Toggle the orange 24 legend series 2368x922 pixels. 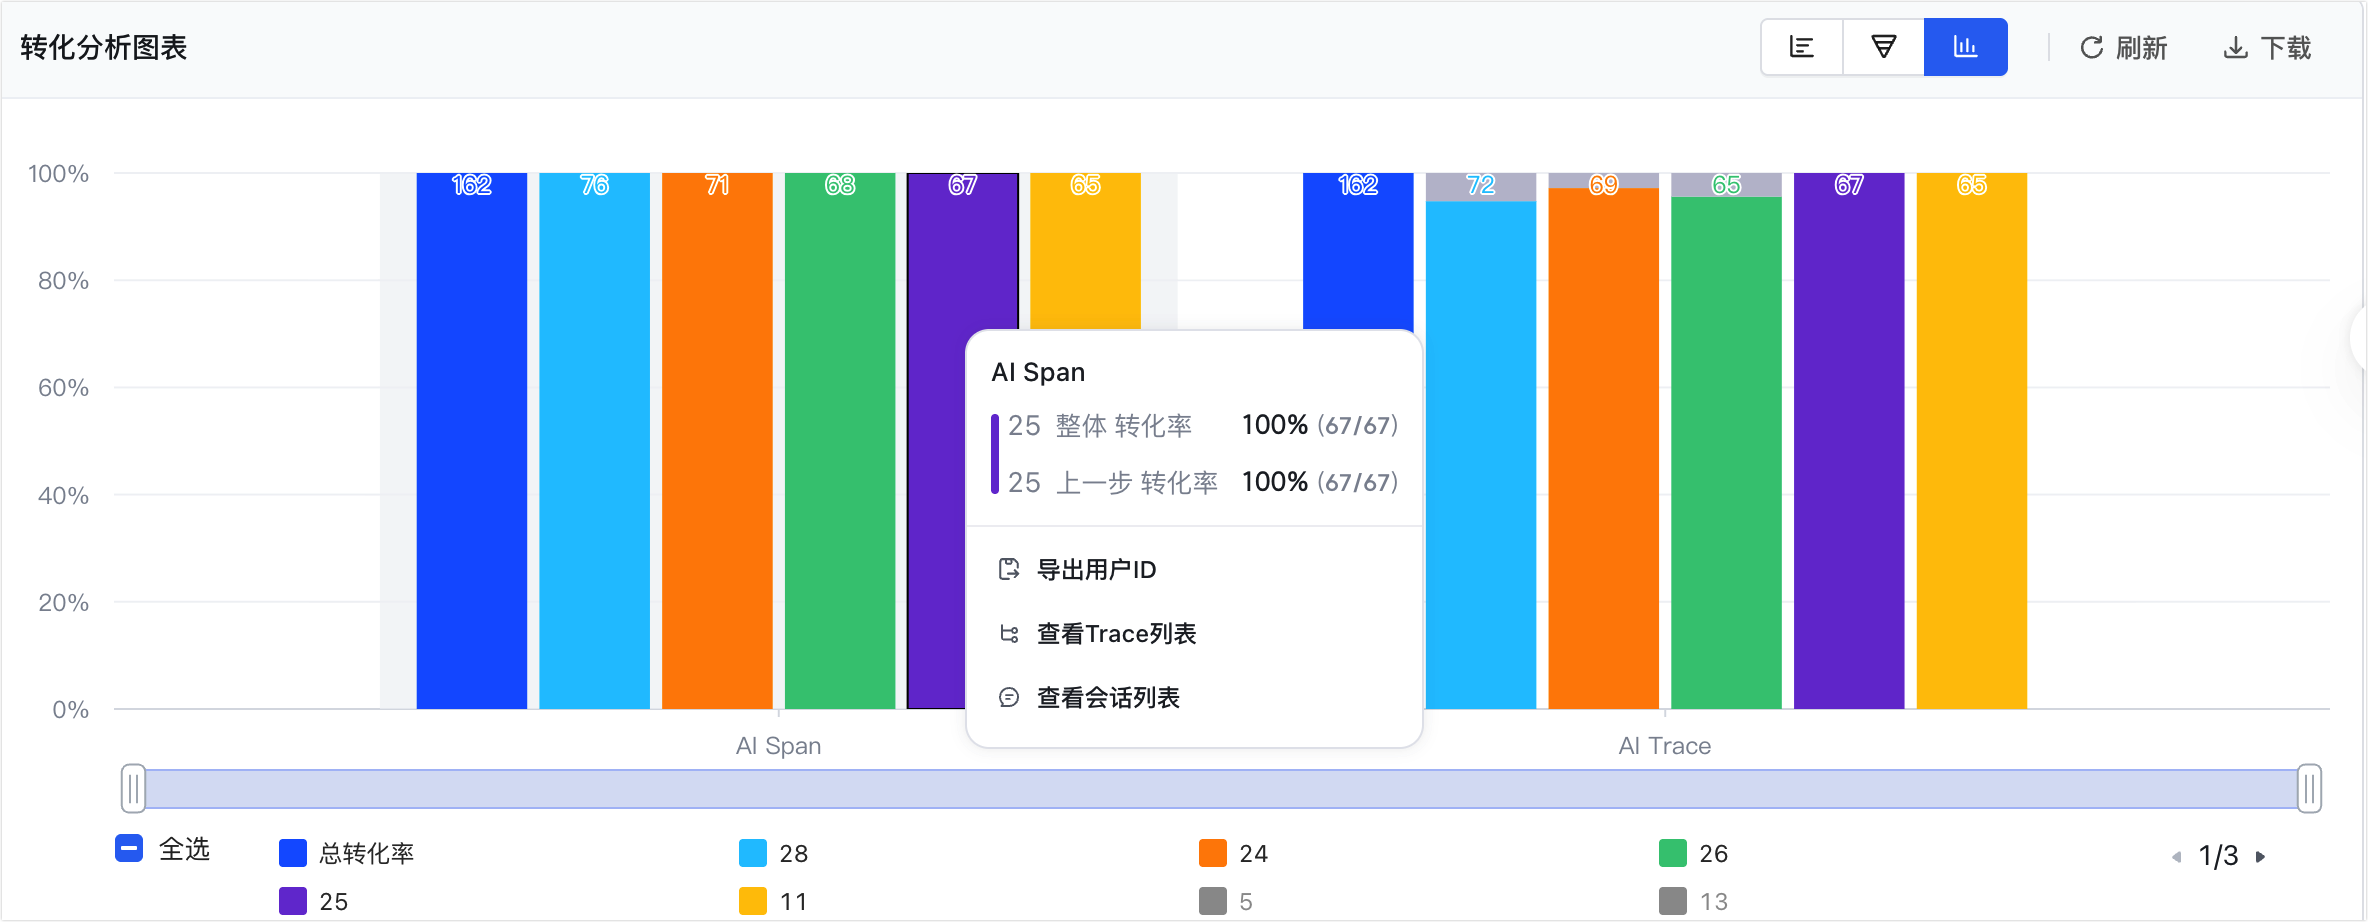click(1234, 853)
